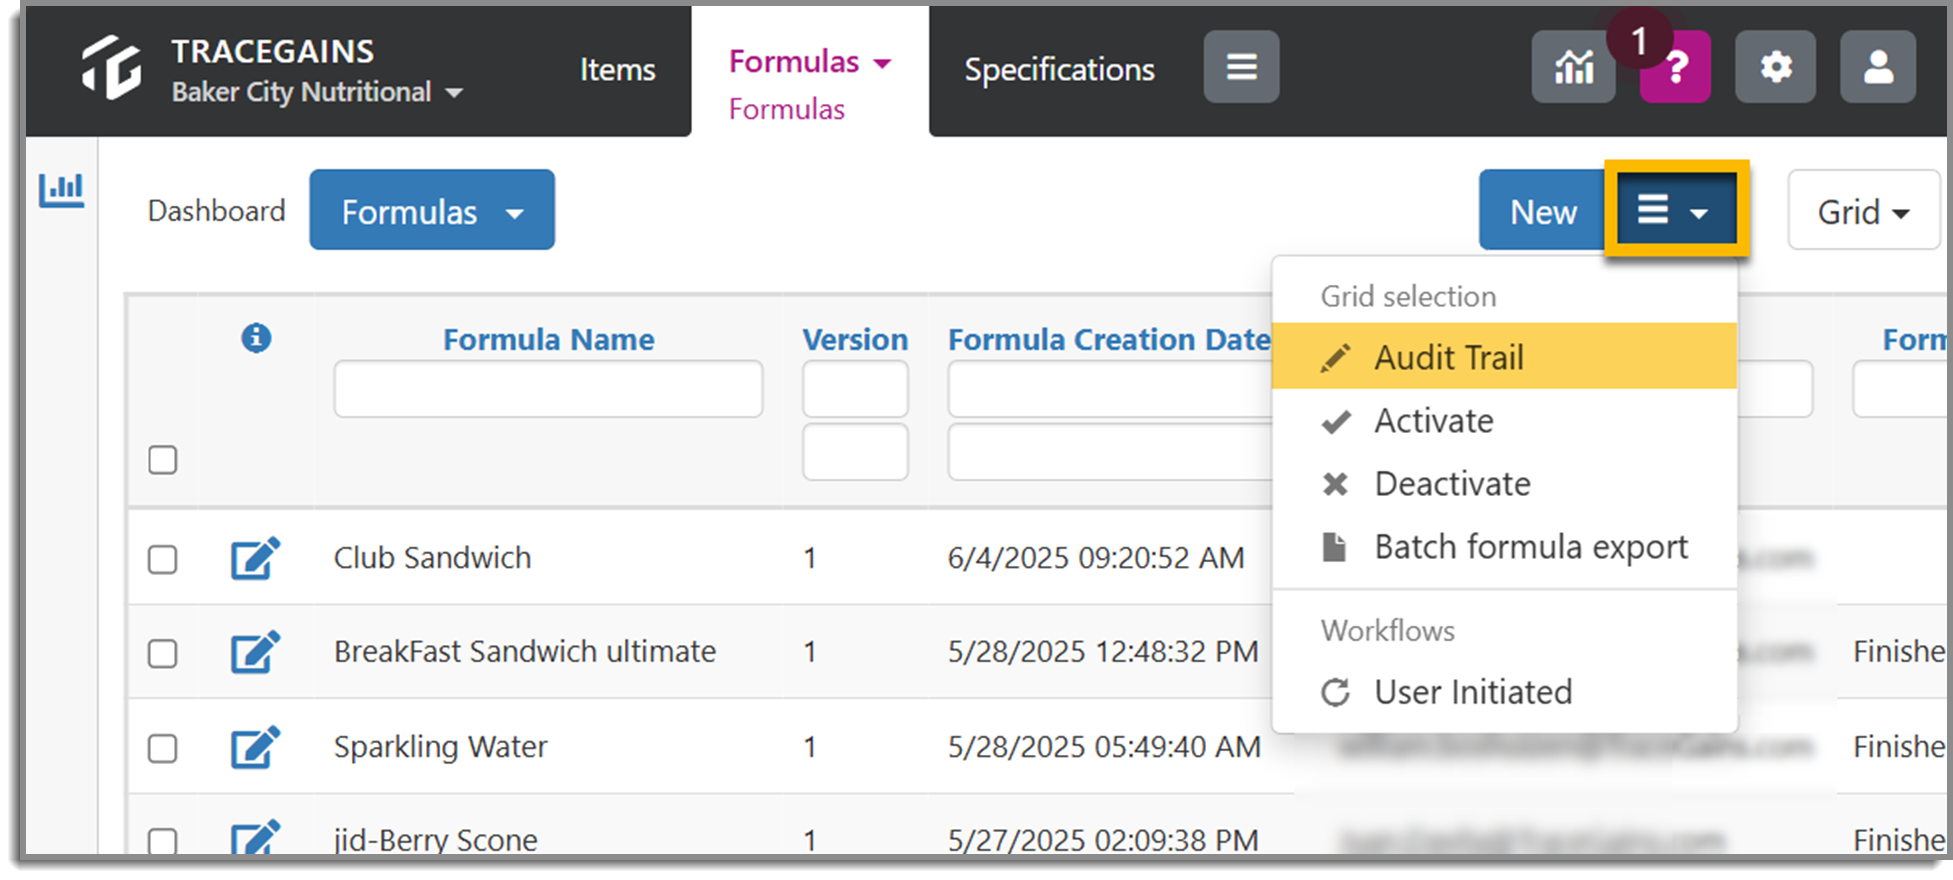Click the New button
1953x880 pixels.
coord(1543,211)
